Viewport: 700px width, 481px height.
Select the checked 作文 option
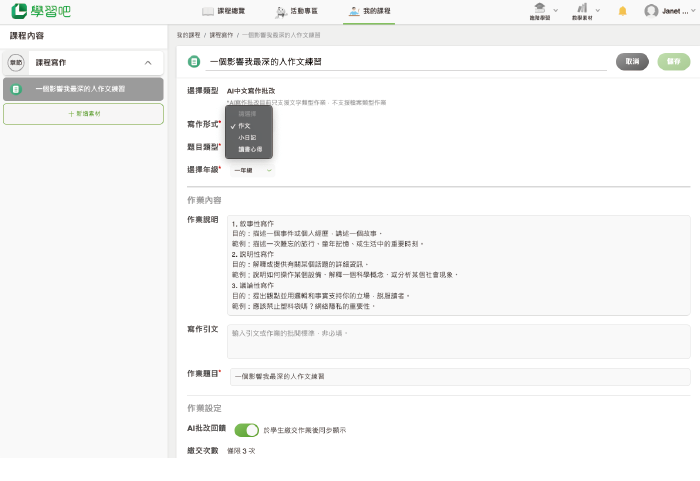[x=245, y=126]
